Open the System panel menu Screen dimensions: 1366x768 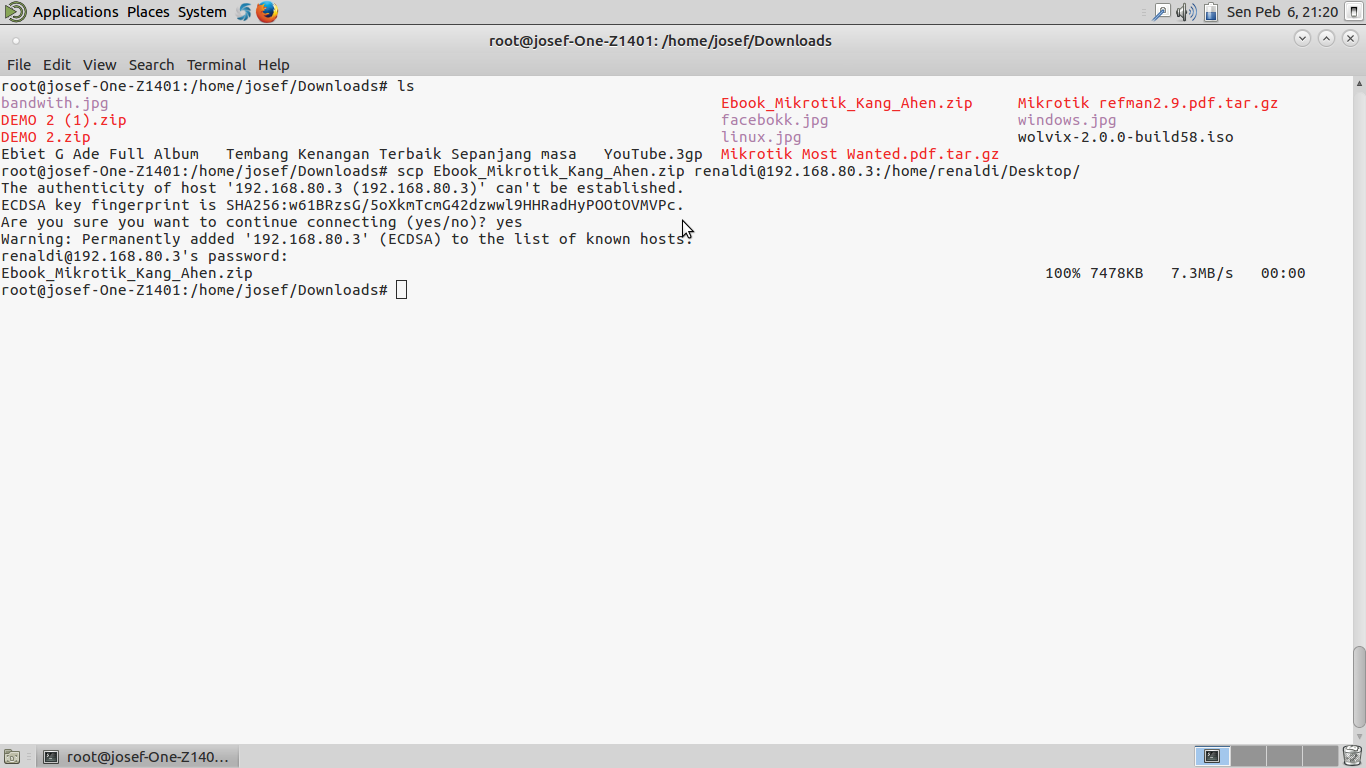pos(202,12)
